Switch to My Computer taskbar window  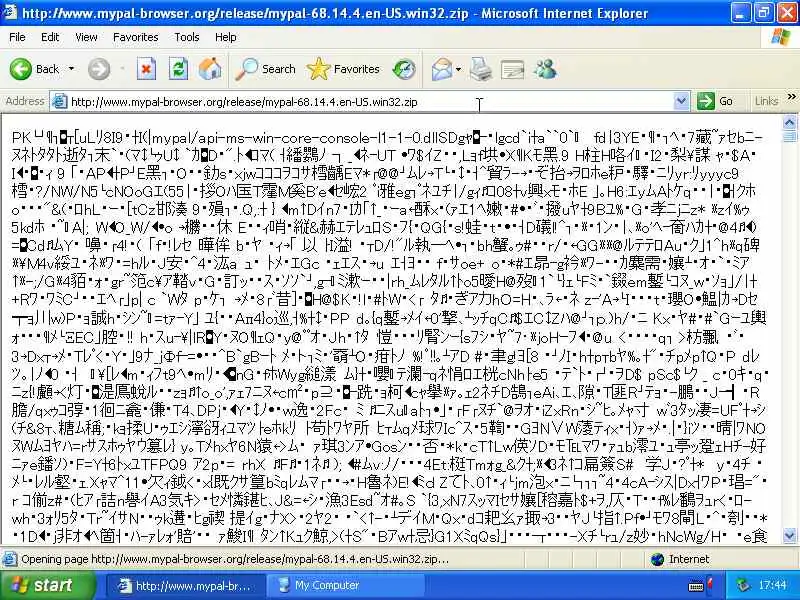click(345, 585)
